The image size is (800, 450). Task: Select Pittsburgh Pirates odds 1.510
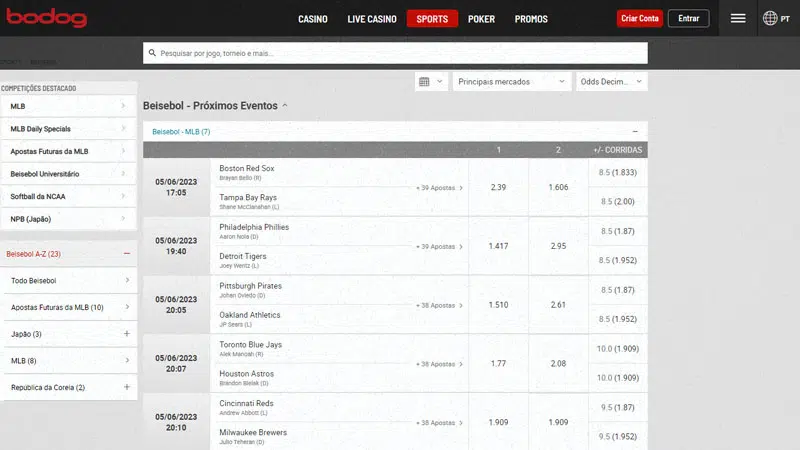(498, 305)
